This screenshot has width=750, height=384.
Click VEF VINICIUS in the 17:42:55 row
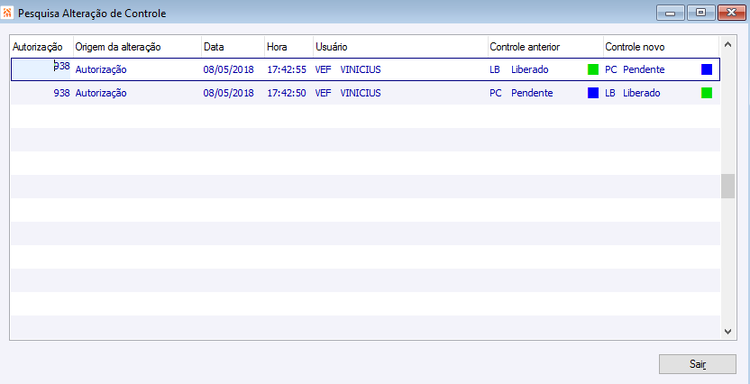coord(348,70)
